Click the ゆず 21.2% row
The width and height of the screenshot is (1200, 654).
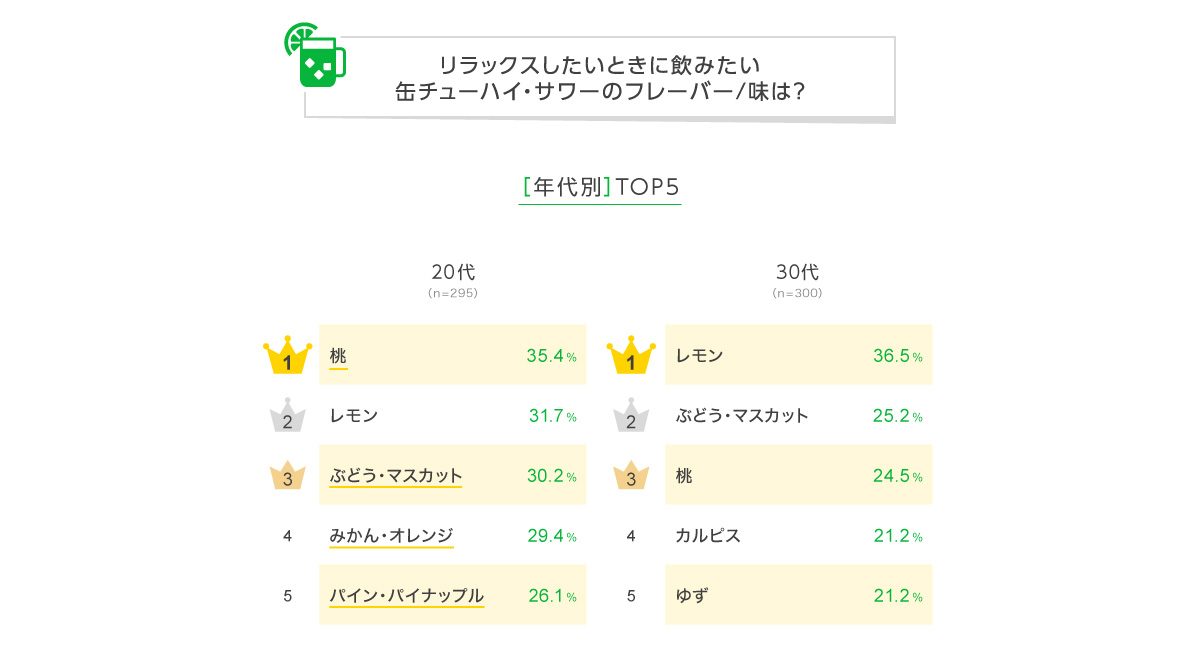coord(798,595)
